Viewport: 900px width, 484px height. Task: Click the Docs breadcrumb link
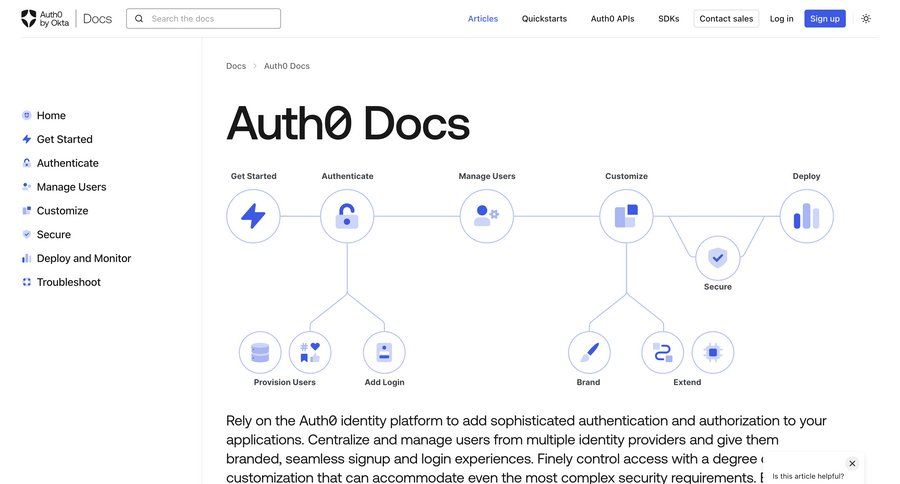tap(236, 66)
